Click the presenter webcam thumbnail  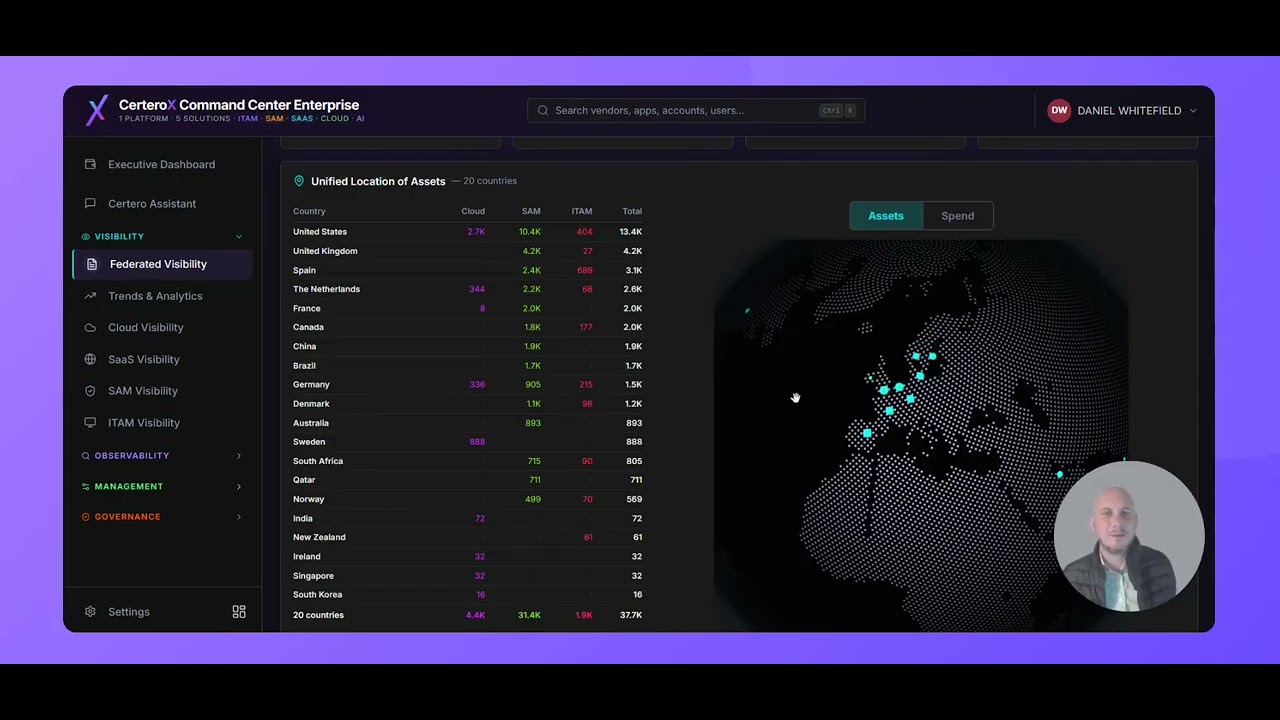click(x=1129, y=536)
